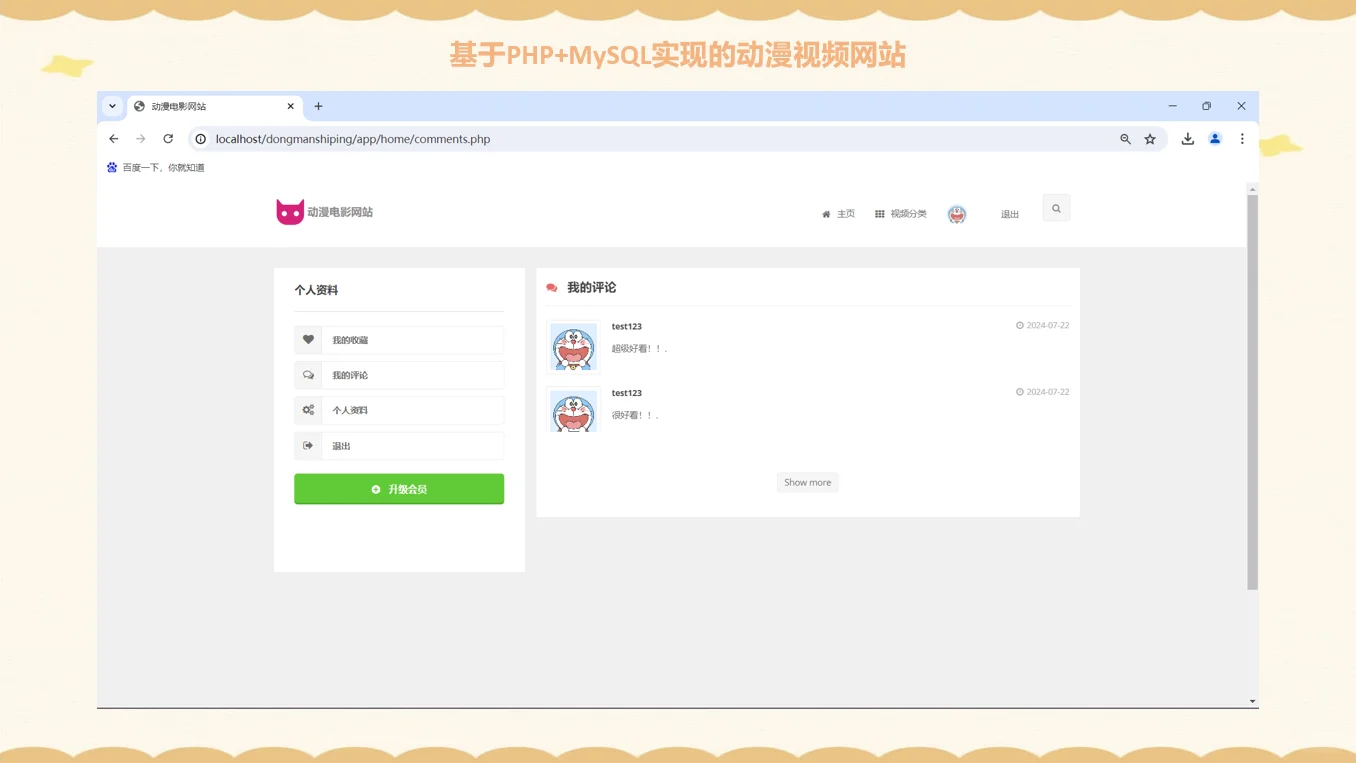Click the logout arrow icon beside 退出
The width and height of the screenshot is (1356, 763).
coord(308,445)
